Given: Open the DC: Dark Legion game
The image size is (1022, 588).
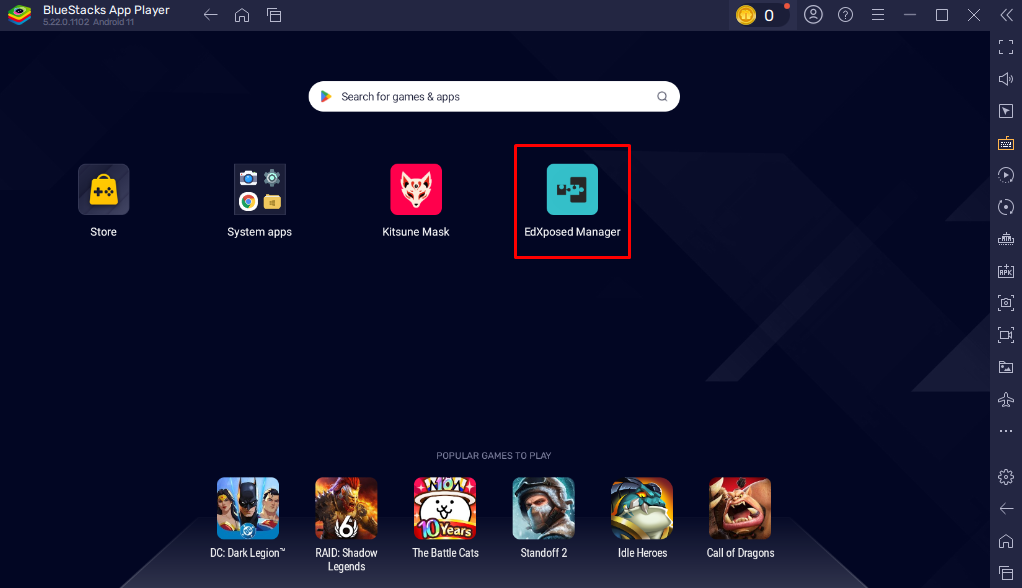Looking at the screenshot, I should pos(248,508).
